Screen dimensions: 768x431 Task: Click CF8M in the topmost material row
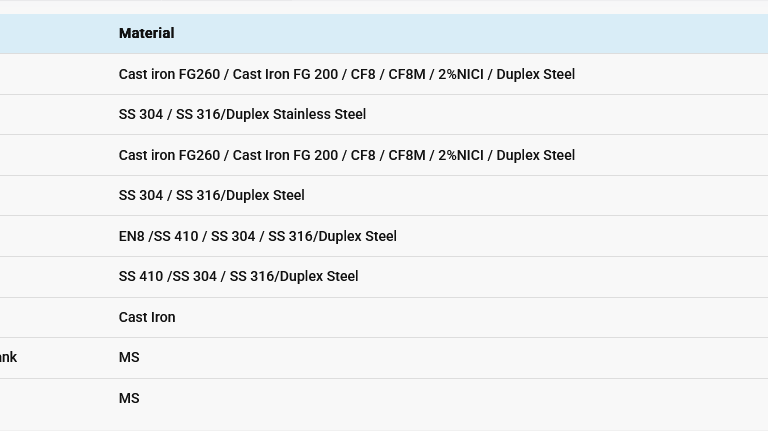(407, 74)
